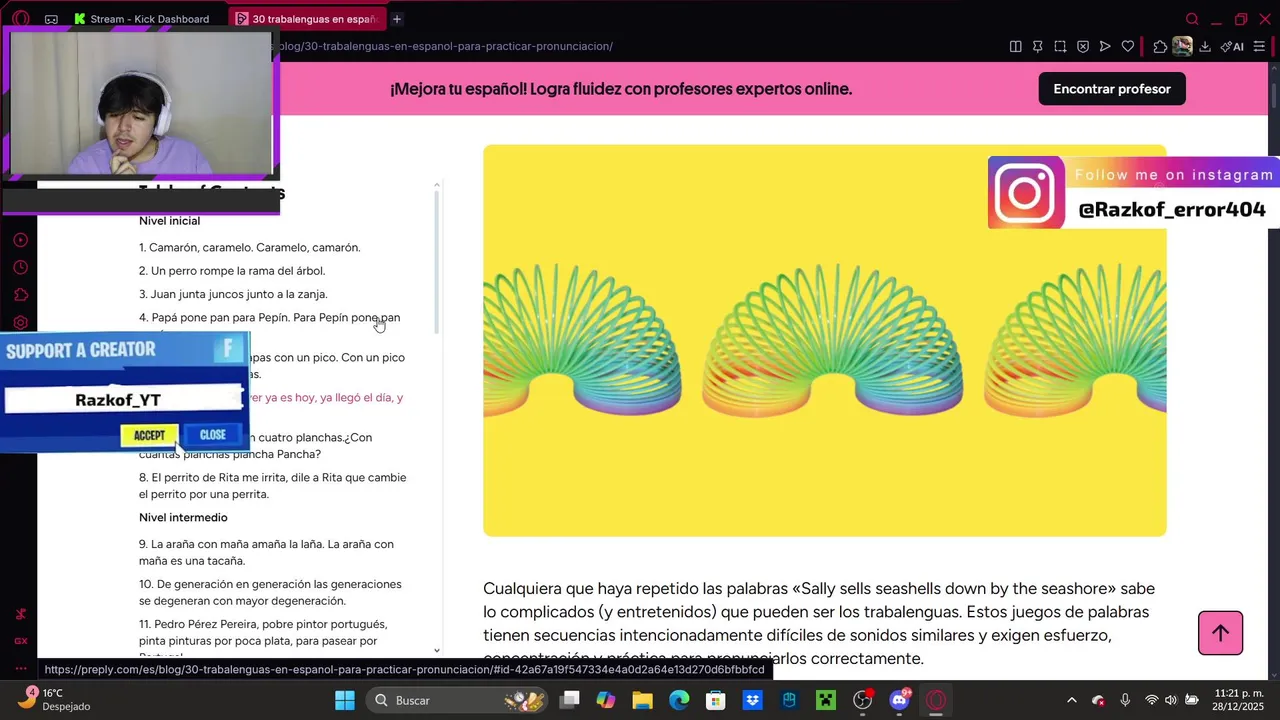This screenshot has height=720, width=1280.
Task: Switch to Stream - Kick Dashboard tab
Action: [141, 19]
